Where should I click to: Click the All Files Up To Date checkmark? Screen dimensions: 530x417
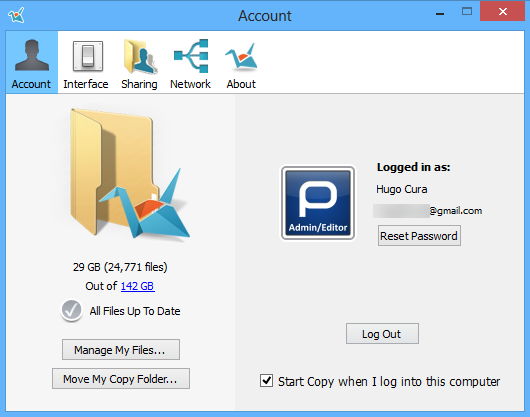71,311
